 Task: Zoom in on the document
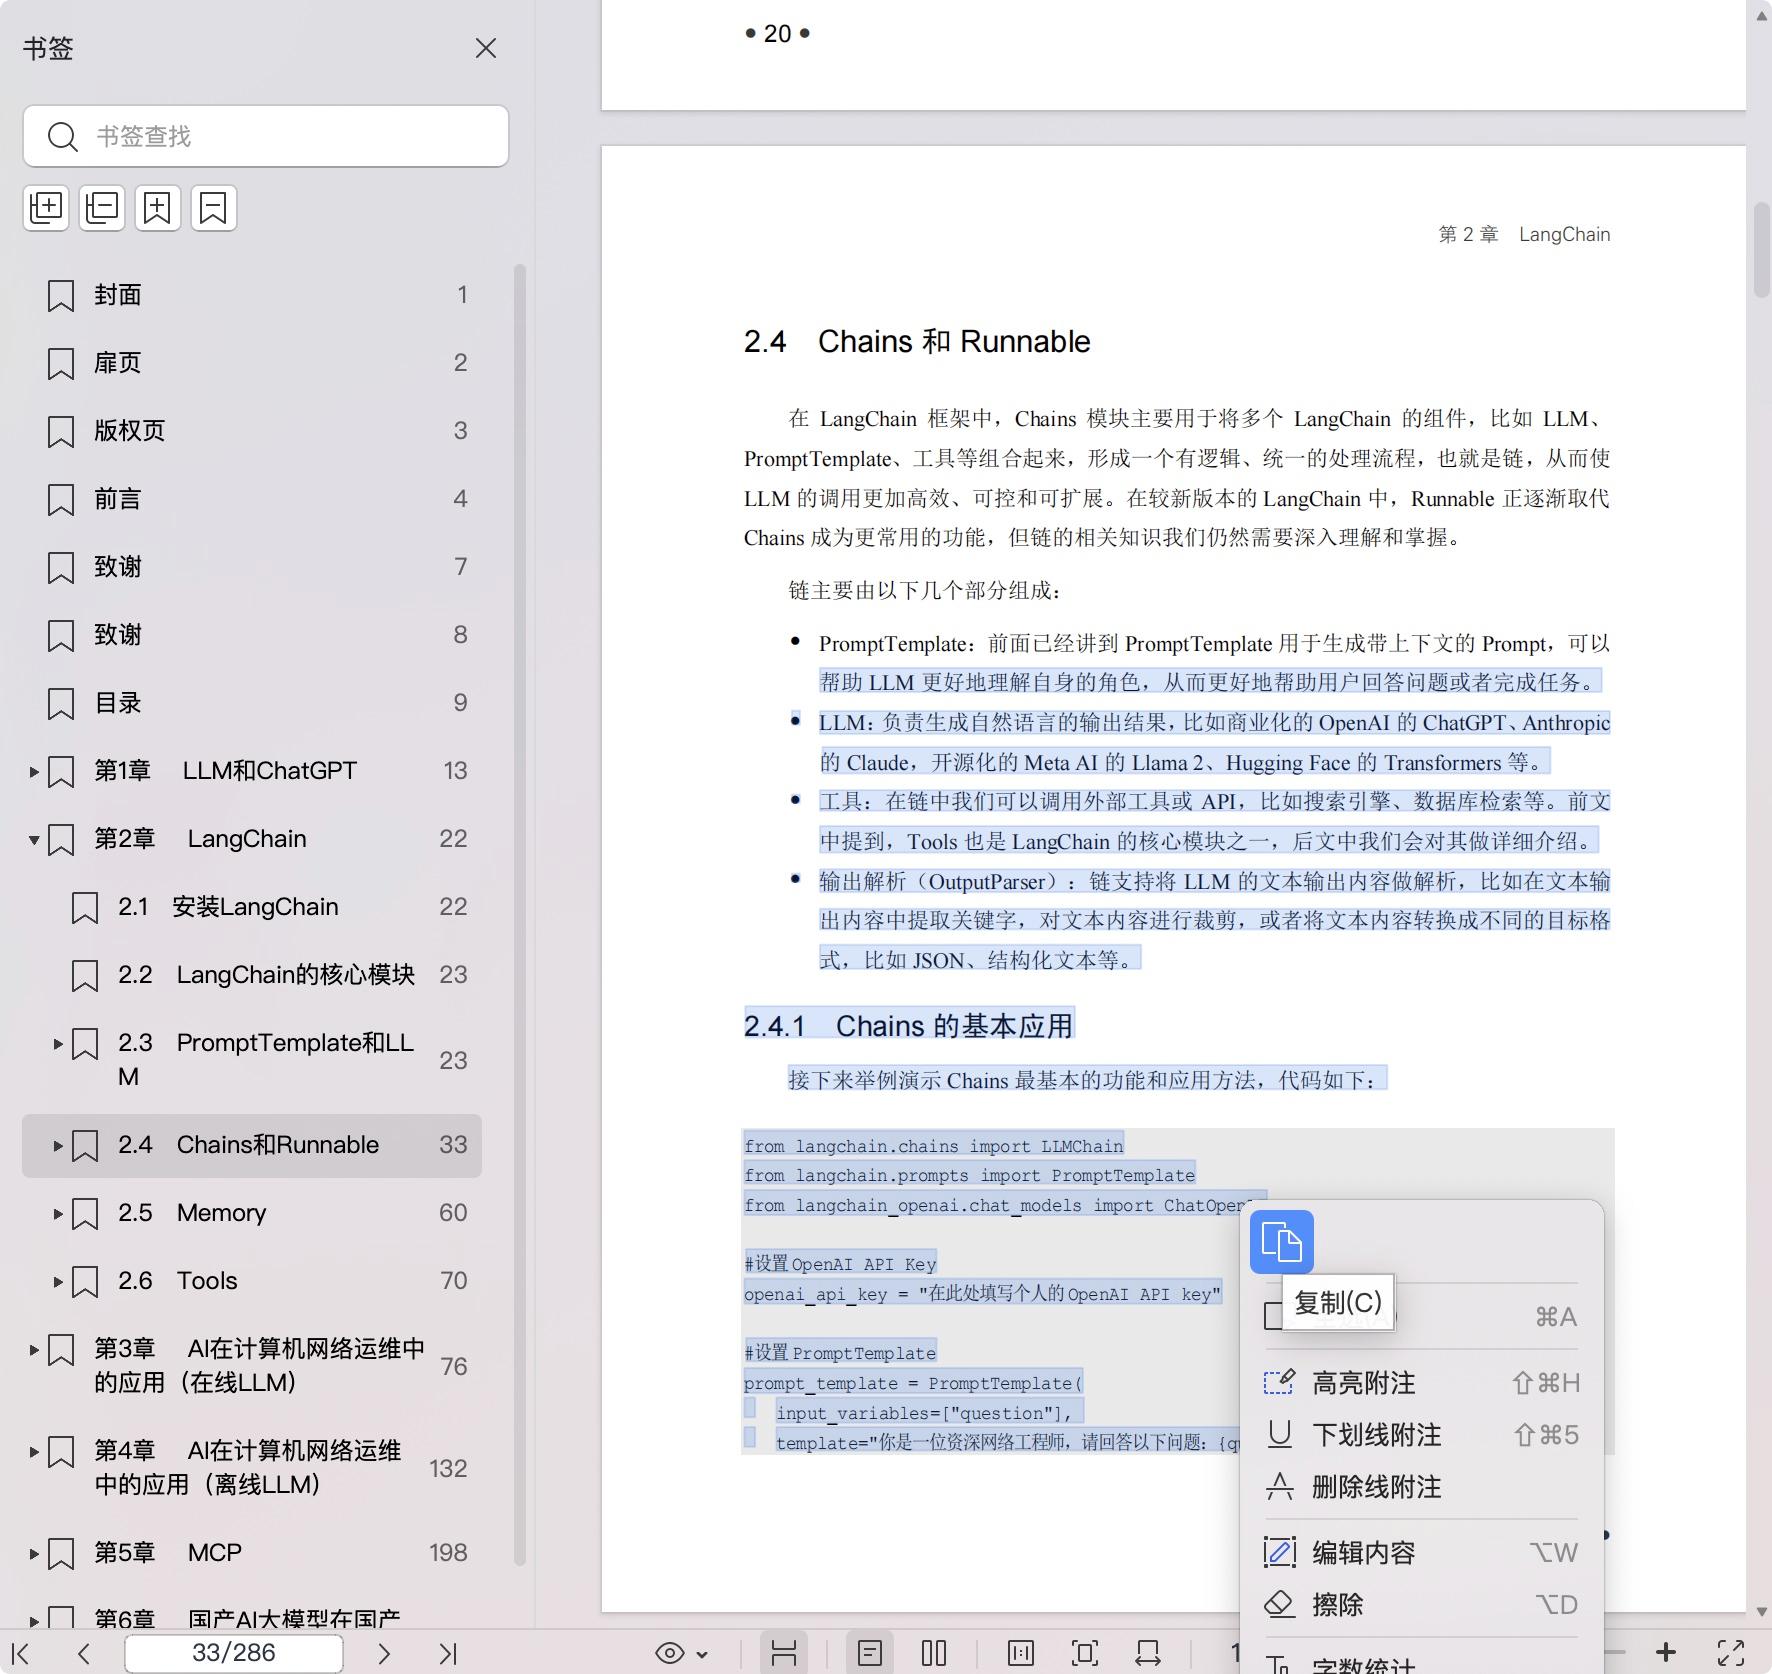(x=1665, y=1652)
